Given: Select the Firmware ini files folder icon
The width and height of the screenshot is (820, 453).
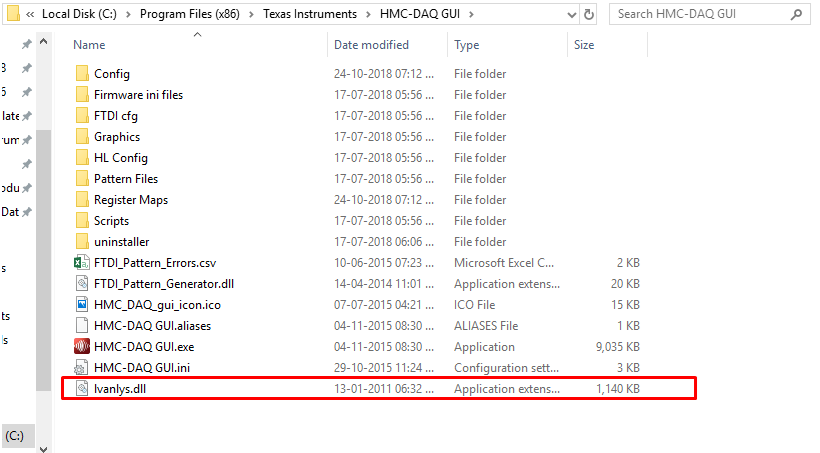Looking at the screenshot, I should point(82,94).
